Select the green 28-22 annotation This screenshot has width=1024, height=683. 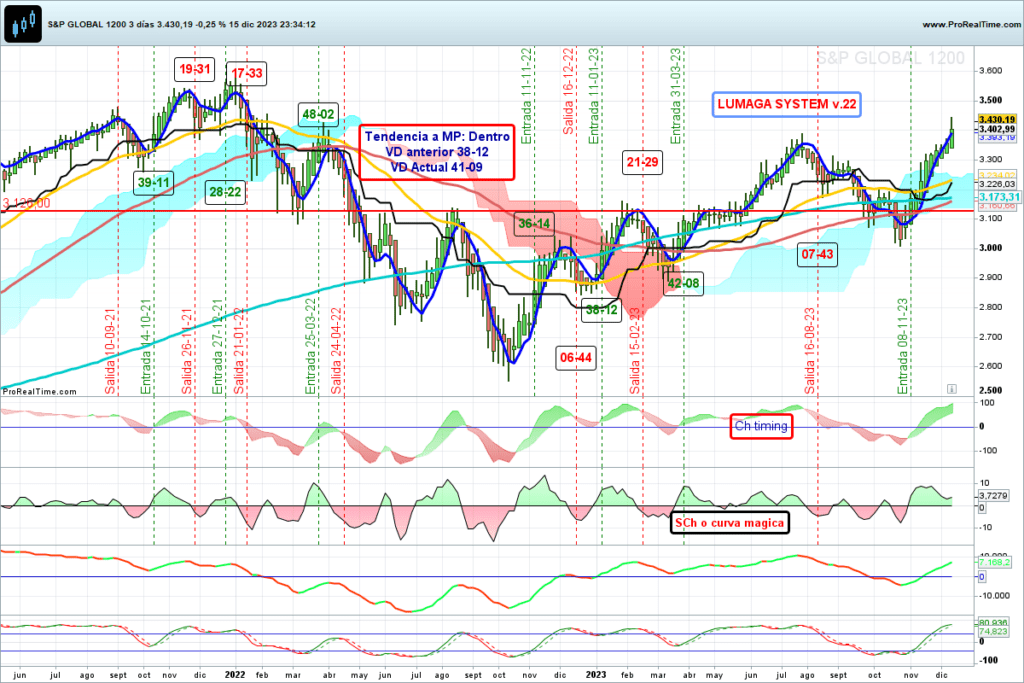click(x=225, y=192)
